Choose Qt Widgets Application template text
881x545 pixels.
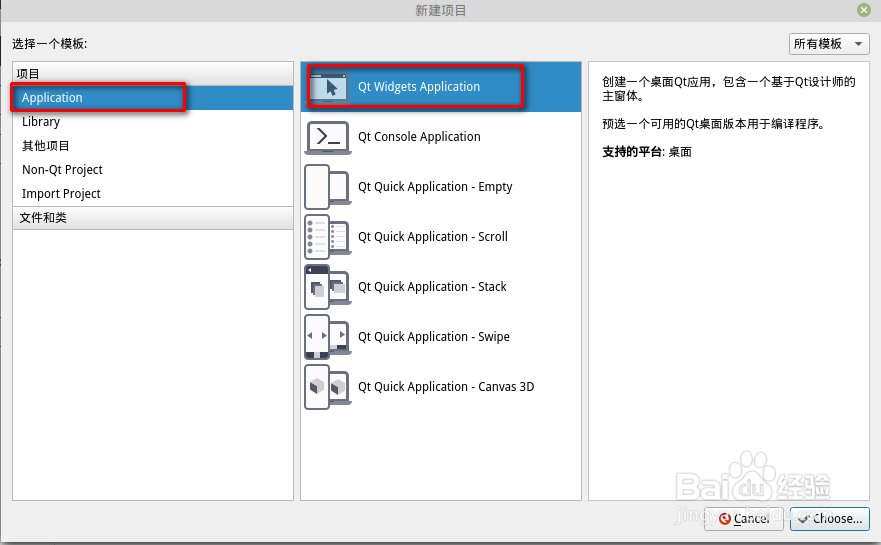click(419, 87)
